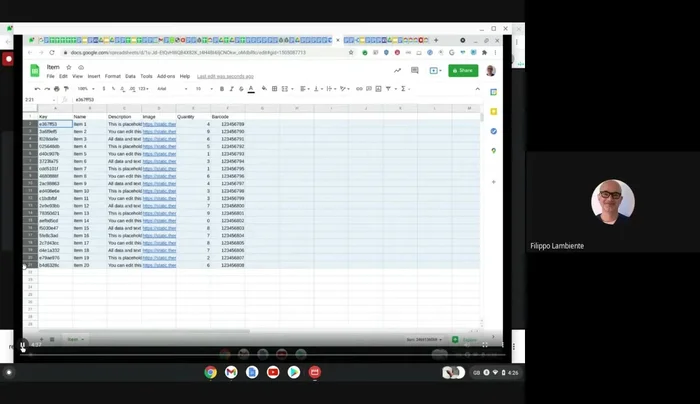Viewport: 700px width, 404px height.
Task: Star the Item spreadsheet
Action: 69,67
